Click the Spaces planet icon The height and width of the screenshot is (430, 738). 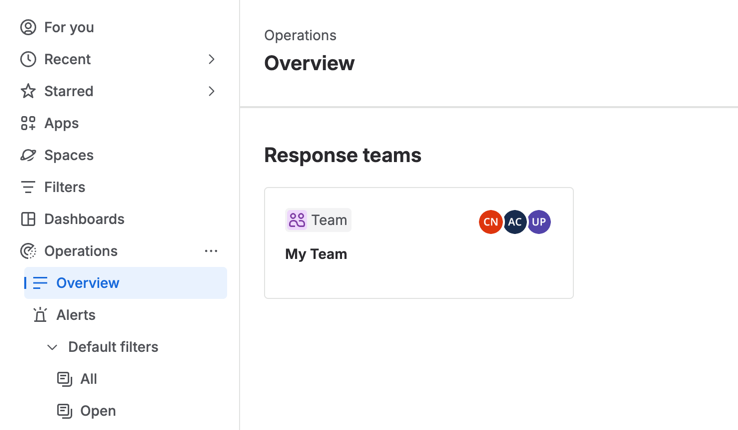coord(28,155)
